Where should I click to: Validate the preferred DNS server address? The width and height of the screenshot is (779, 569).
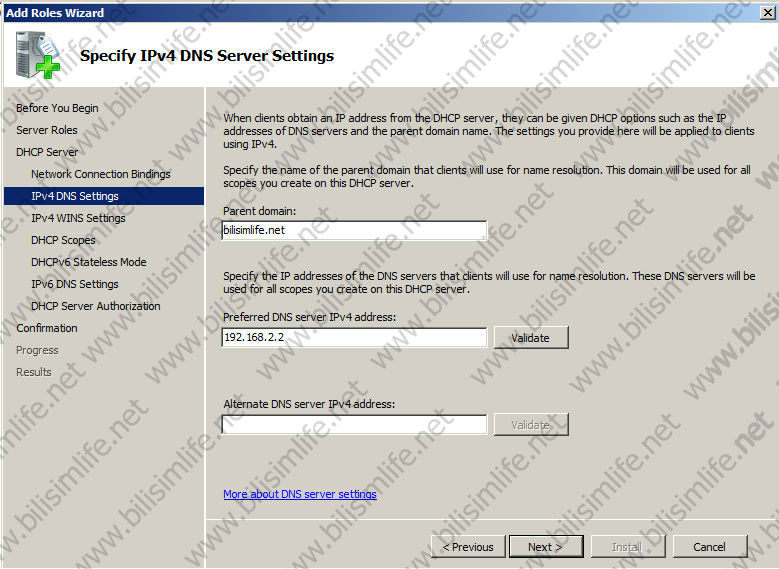tap(531, 337)
